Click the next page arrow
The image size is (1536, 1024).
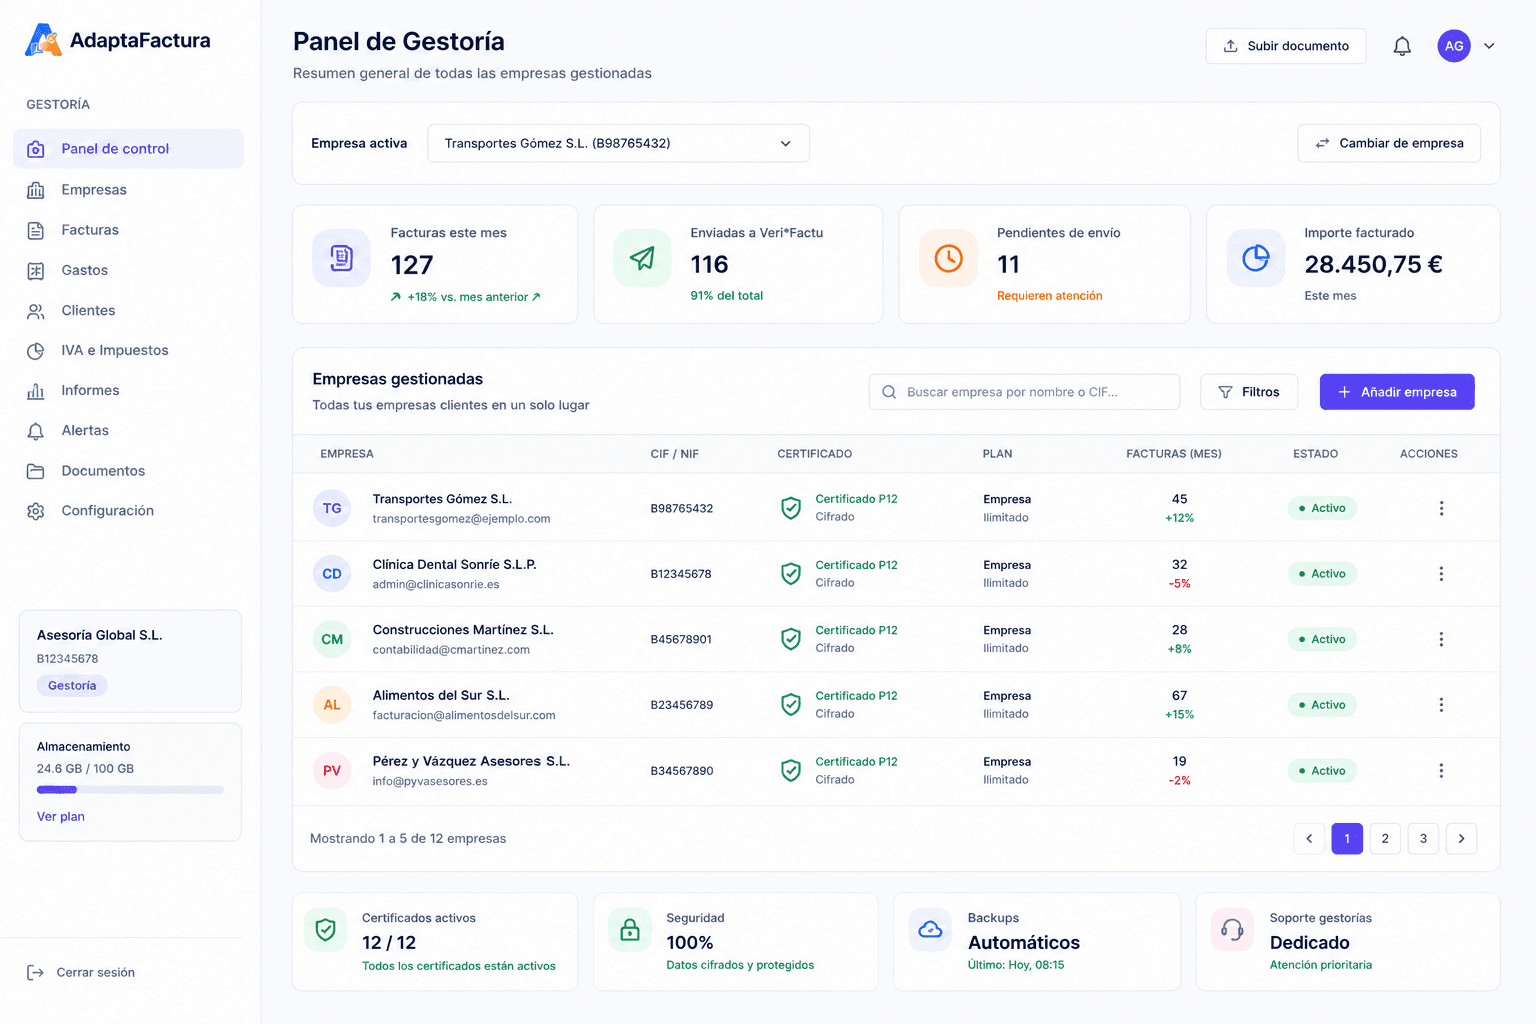pyautogui.click(x=1461, y=839)
